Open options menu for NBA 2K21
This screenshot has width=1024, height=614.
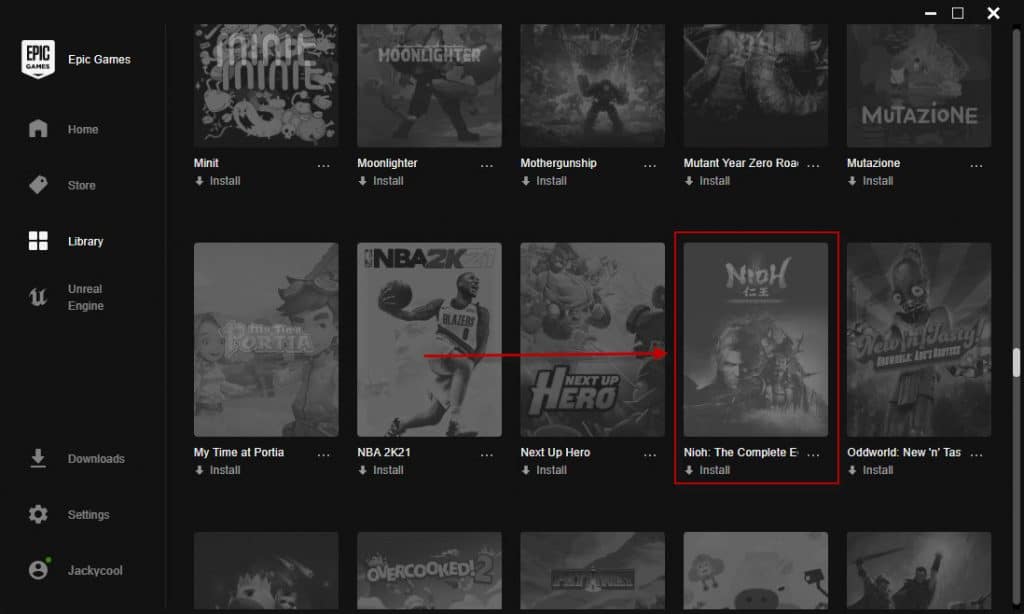(x=487, y=455)
